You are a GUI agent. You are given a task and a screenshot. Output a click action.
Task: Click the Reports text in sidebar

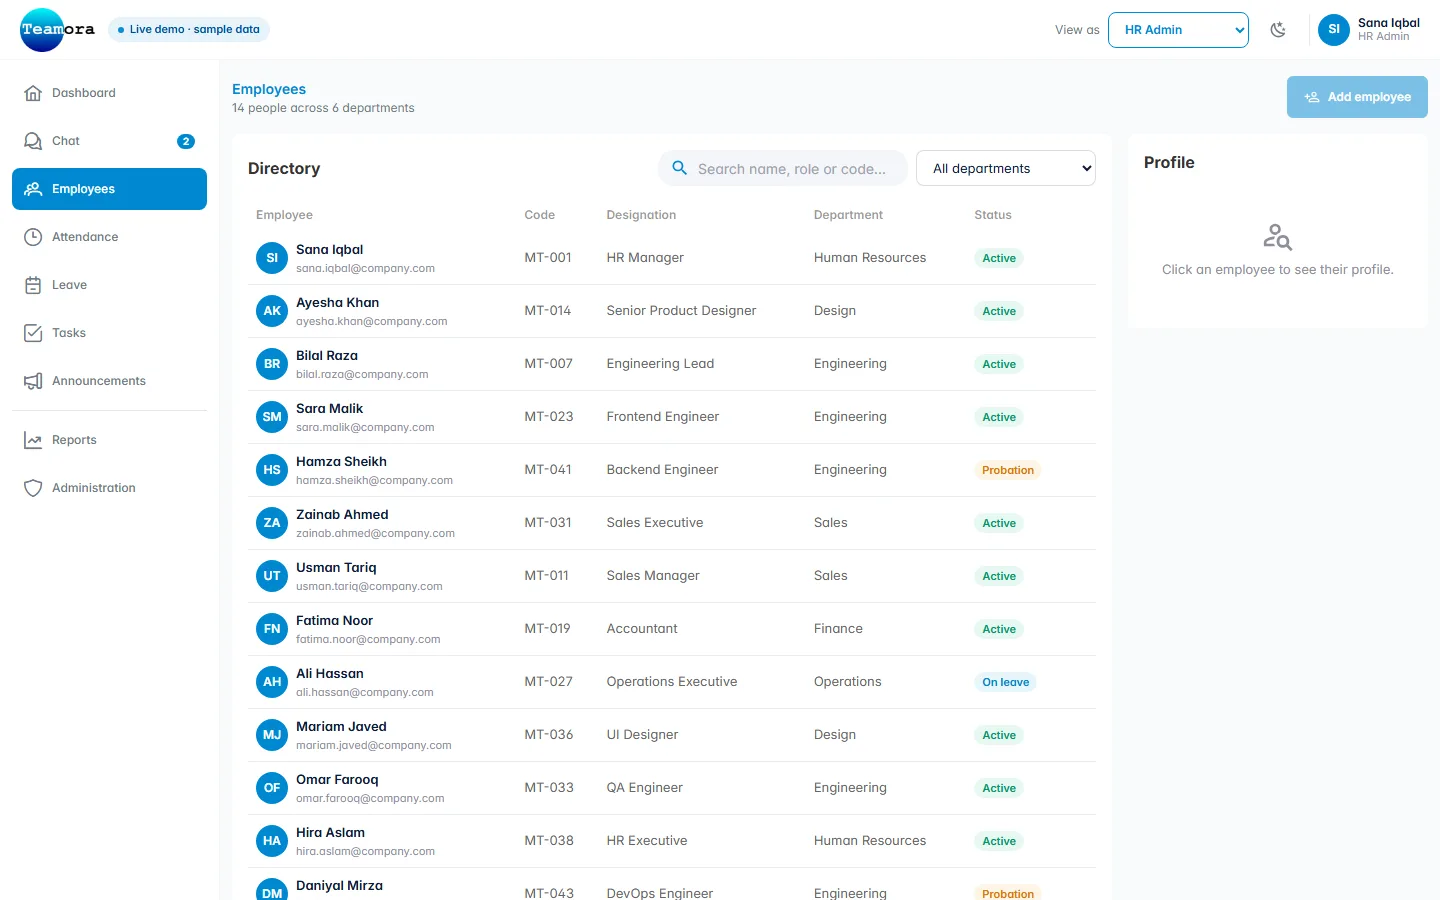tap(74, 440)
